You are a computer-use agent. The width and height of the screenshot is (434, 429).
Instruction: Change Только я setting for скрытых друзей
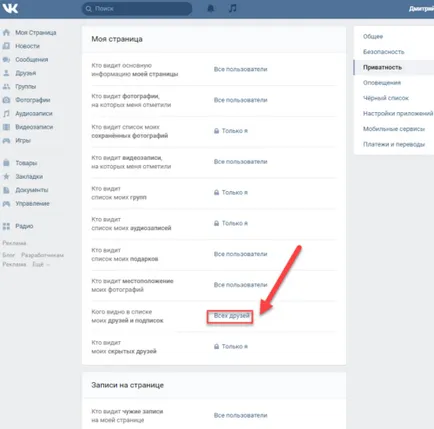[231, 347]
